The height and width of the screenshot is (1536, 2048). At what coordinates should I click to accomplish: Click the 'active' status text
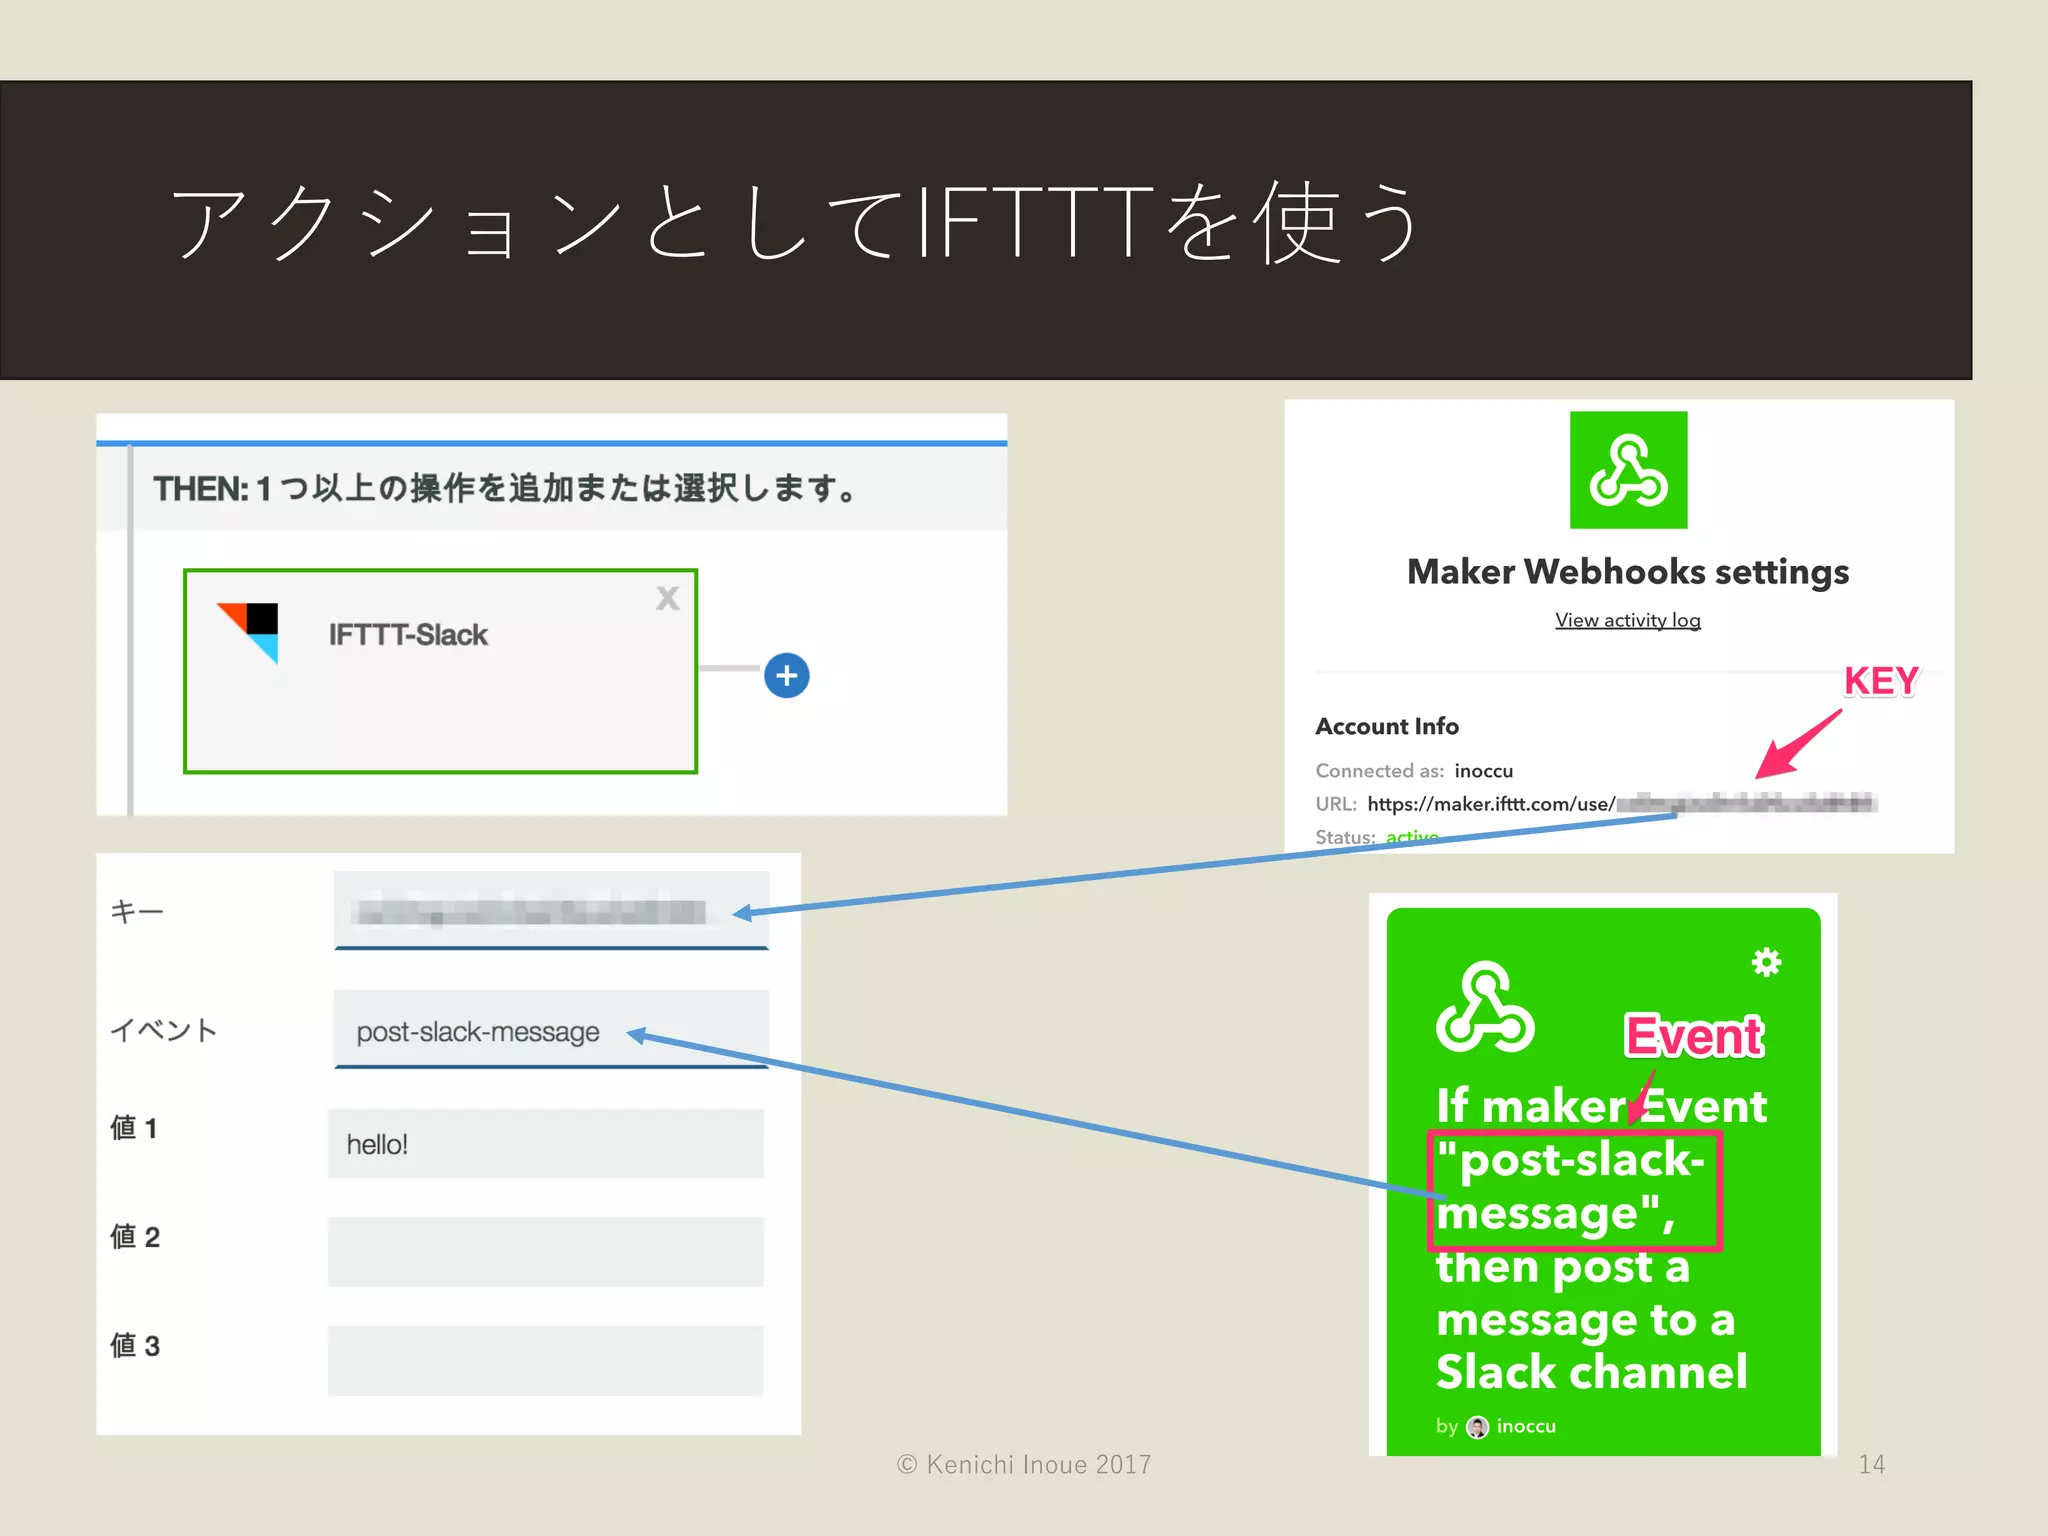(1412, 837)
